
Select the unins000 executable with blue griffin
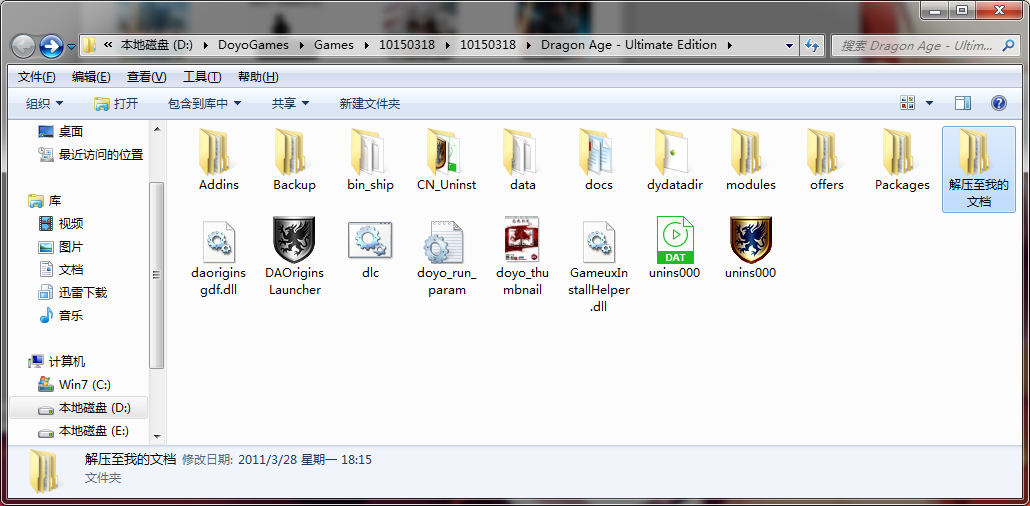click(751, 248)
